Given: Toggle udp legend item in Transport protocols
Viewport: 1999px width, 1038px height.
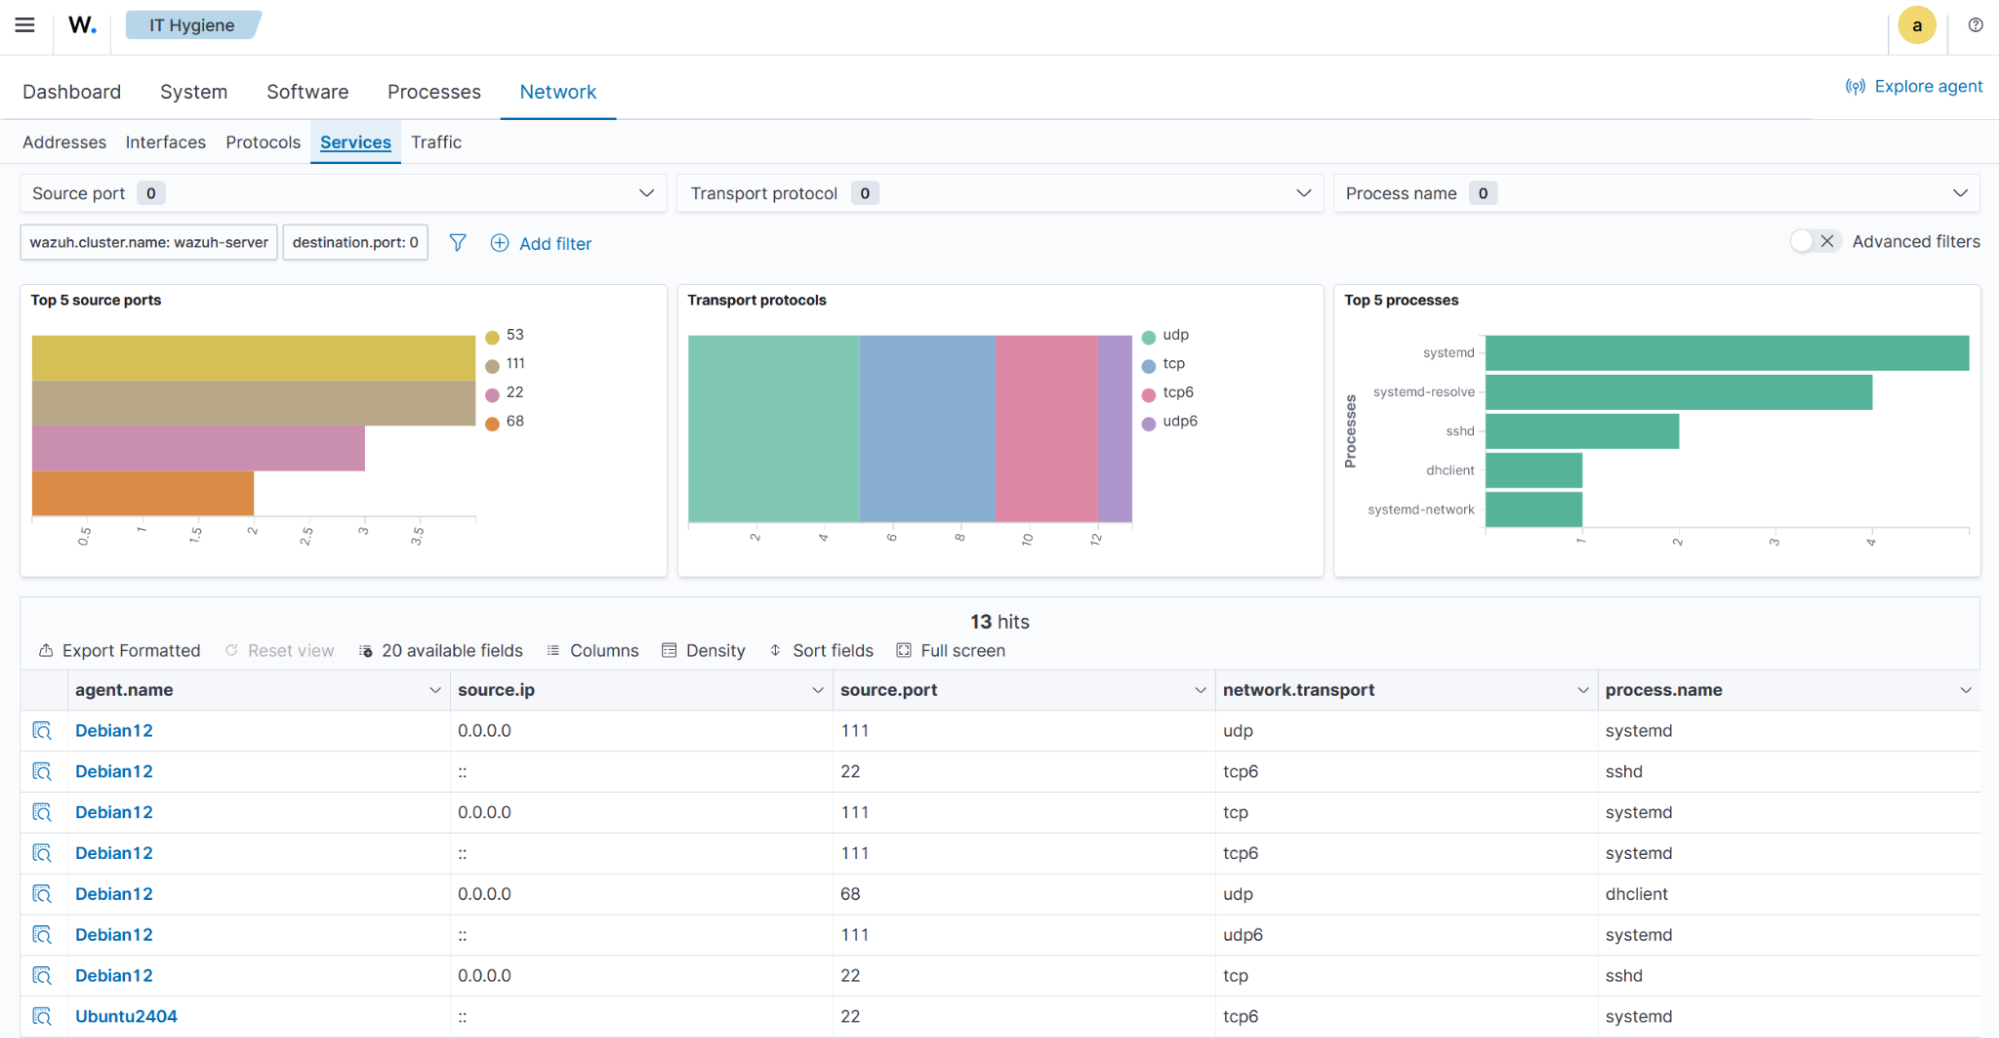Looking at the screenshot, I should tap(1175, 335).
